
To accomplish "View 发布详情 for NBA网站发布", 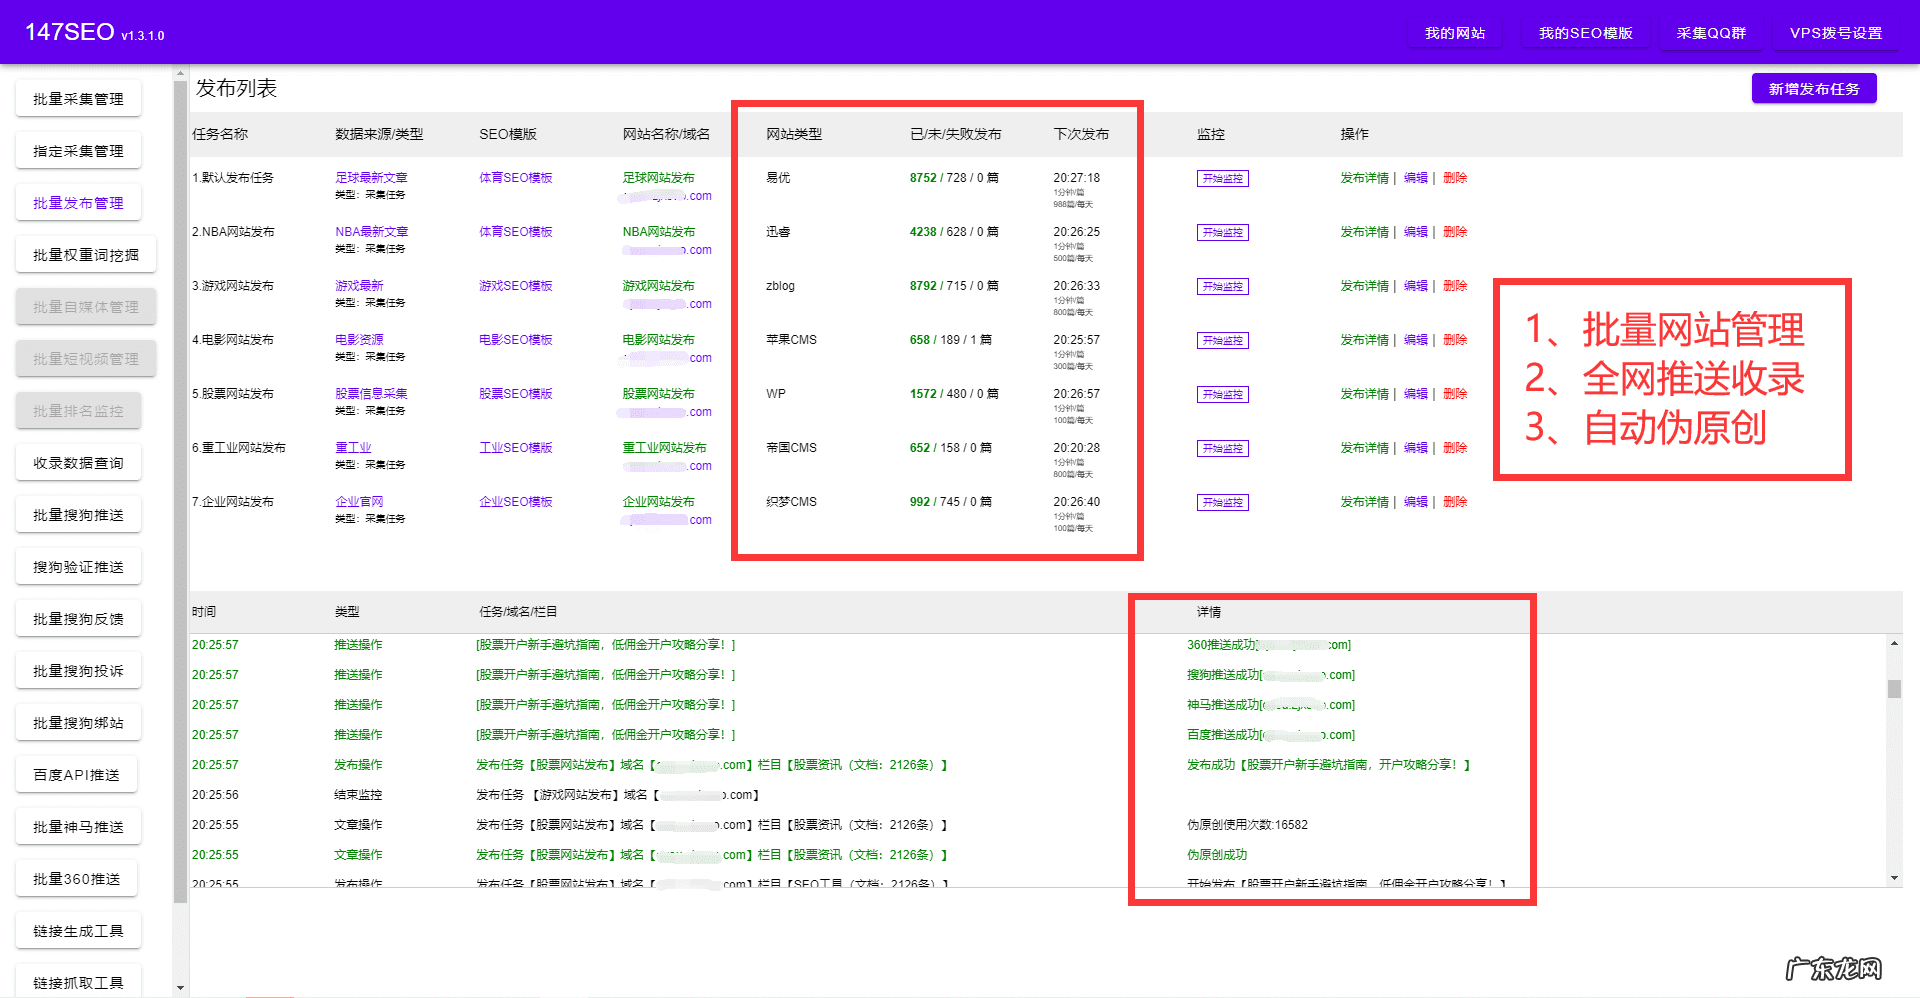I will click(x=1364, y=232).
